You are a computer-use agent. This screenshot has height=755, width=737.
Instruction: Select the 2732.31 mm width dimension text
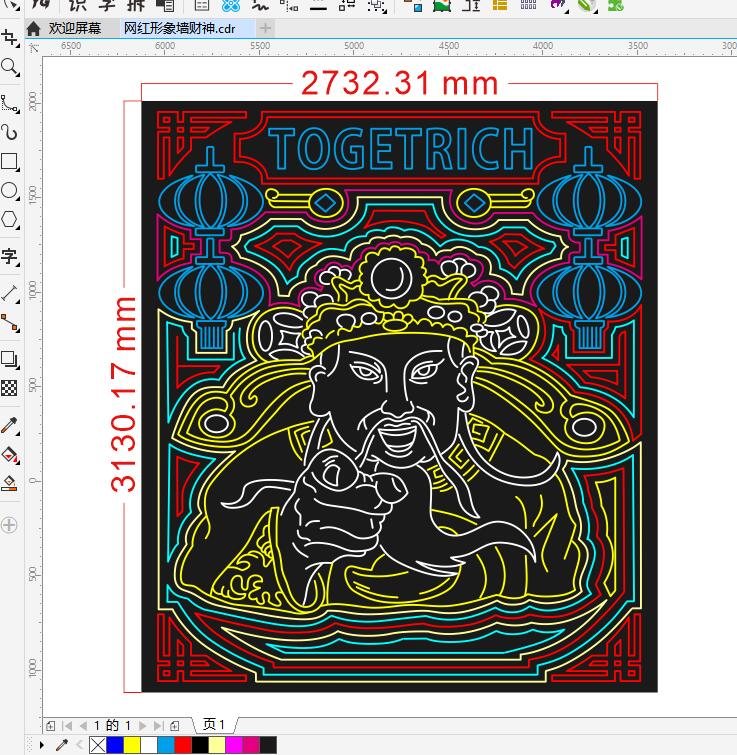click(400, 83)
